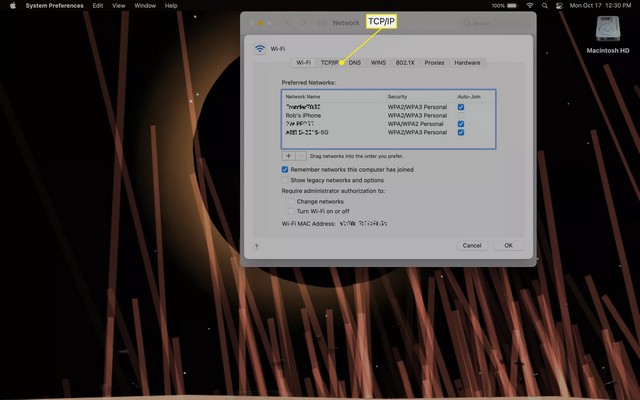
Task: Open the System Preferences menu
Action: [54, 6]
